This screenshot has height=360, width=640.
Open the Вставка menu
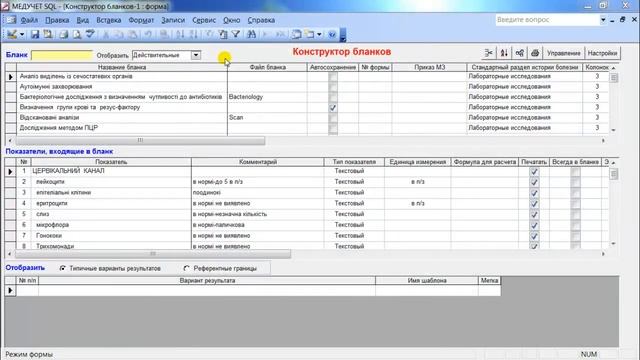[x=109, y=20]
